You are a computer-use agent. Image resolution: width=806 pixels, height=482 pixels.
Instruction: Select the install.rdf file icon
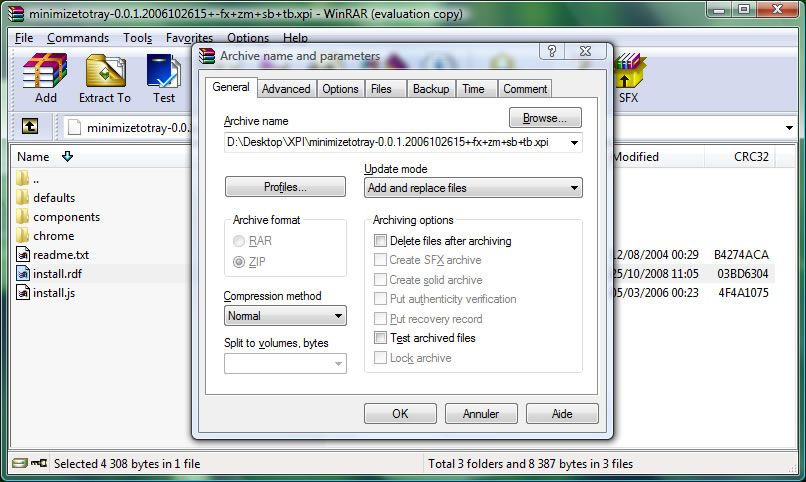(23, 273)
